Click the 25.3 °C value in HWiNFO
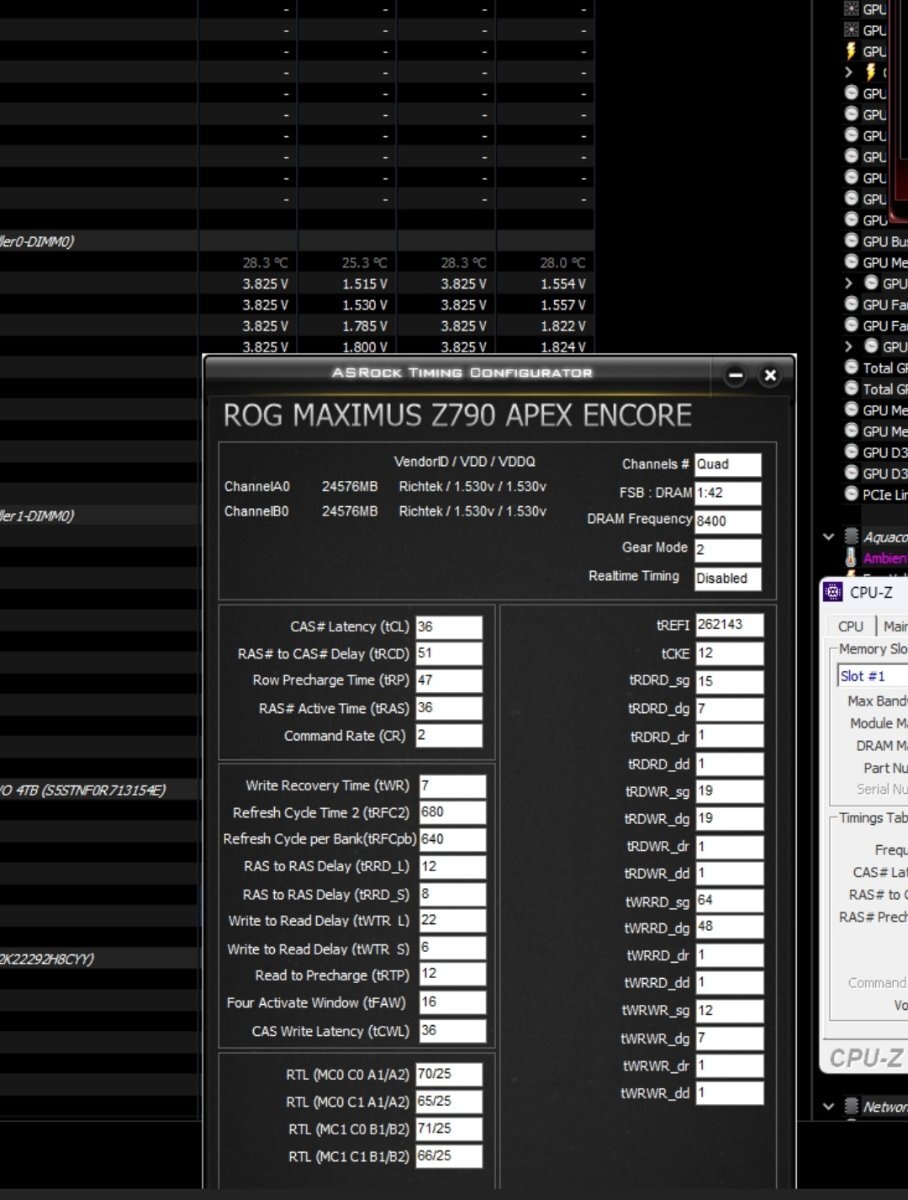The width and height of the screenshot is (908, 1200). (x=364, y=263)
